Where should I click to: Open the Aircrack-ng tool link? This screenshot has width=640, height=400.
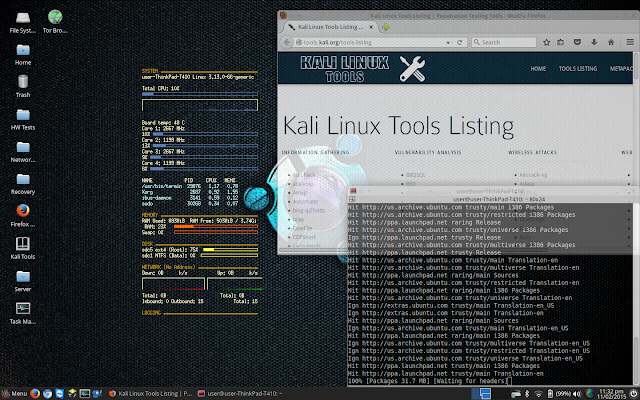click(x=533, y=175)
